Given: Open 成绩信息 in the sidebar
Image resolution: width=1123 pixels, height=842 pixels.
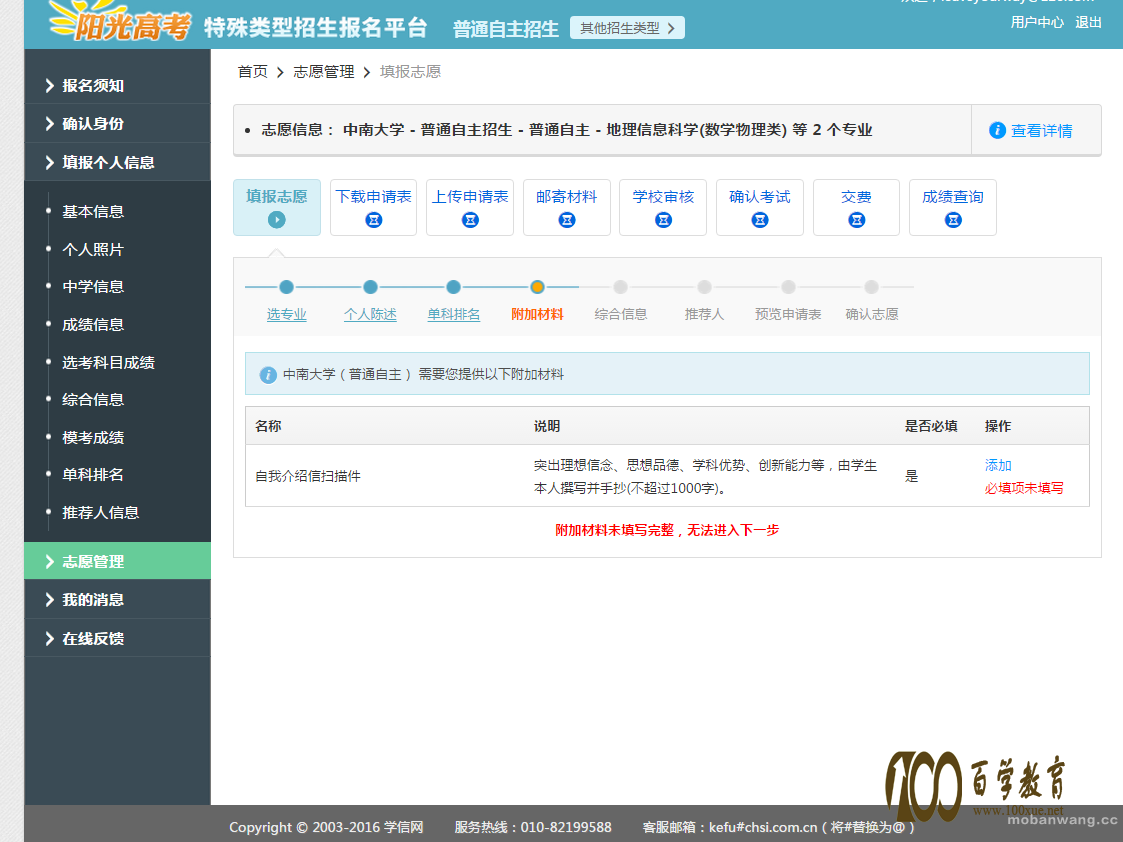Looking at the screenshot, I should (93, 324).
